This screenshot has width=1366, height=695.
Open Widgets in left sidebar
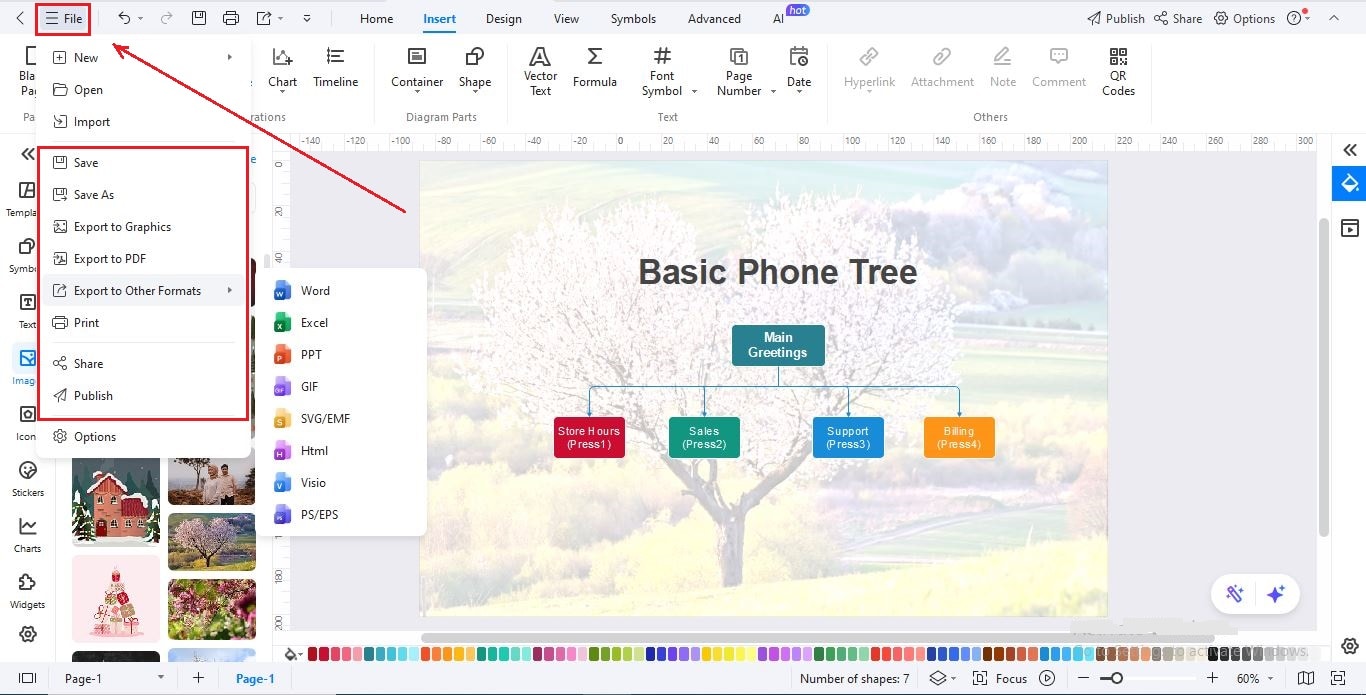click(28, 591)
